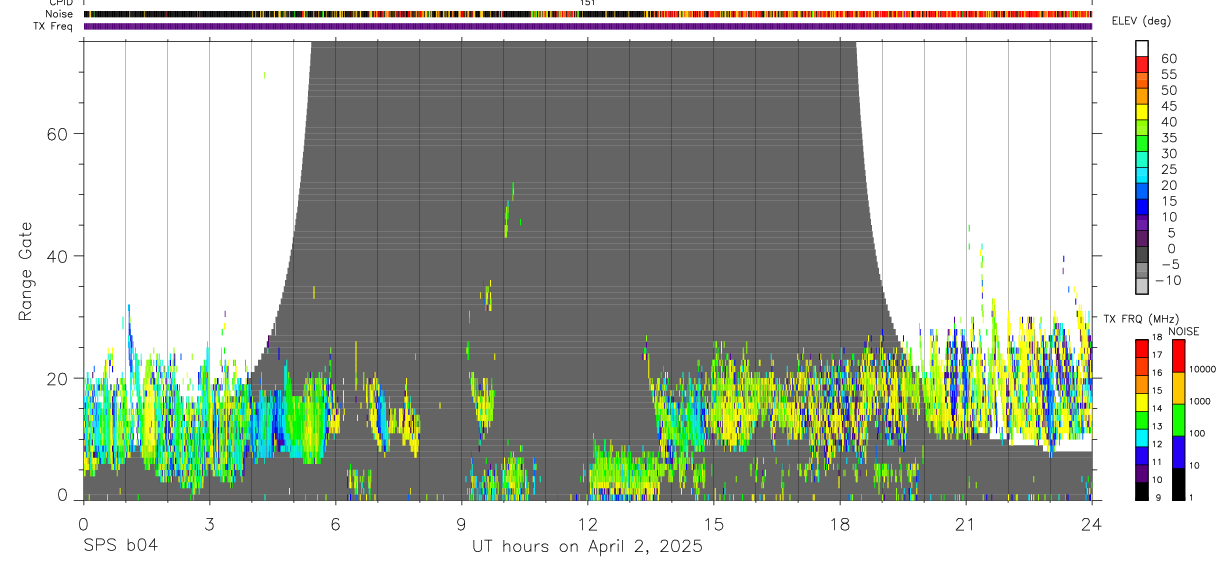This screenshot has width=1228, height=567.
Task: Select the light gray -10 elevation swatch
Action: tap(1143, 287)
